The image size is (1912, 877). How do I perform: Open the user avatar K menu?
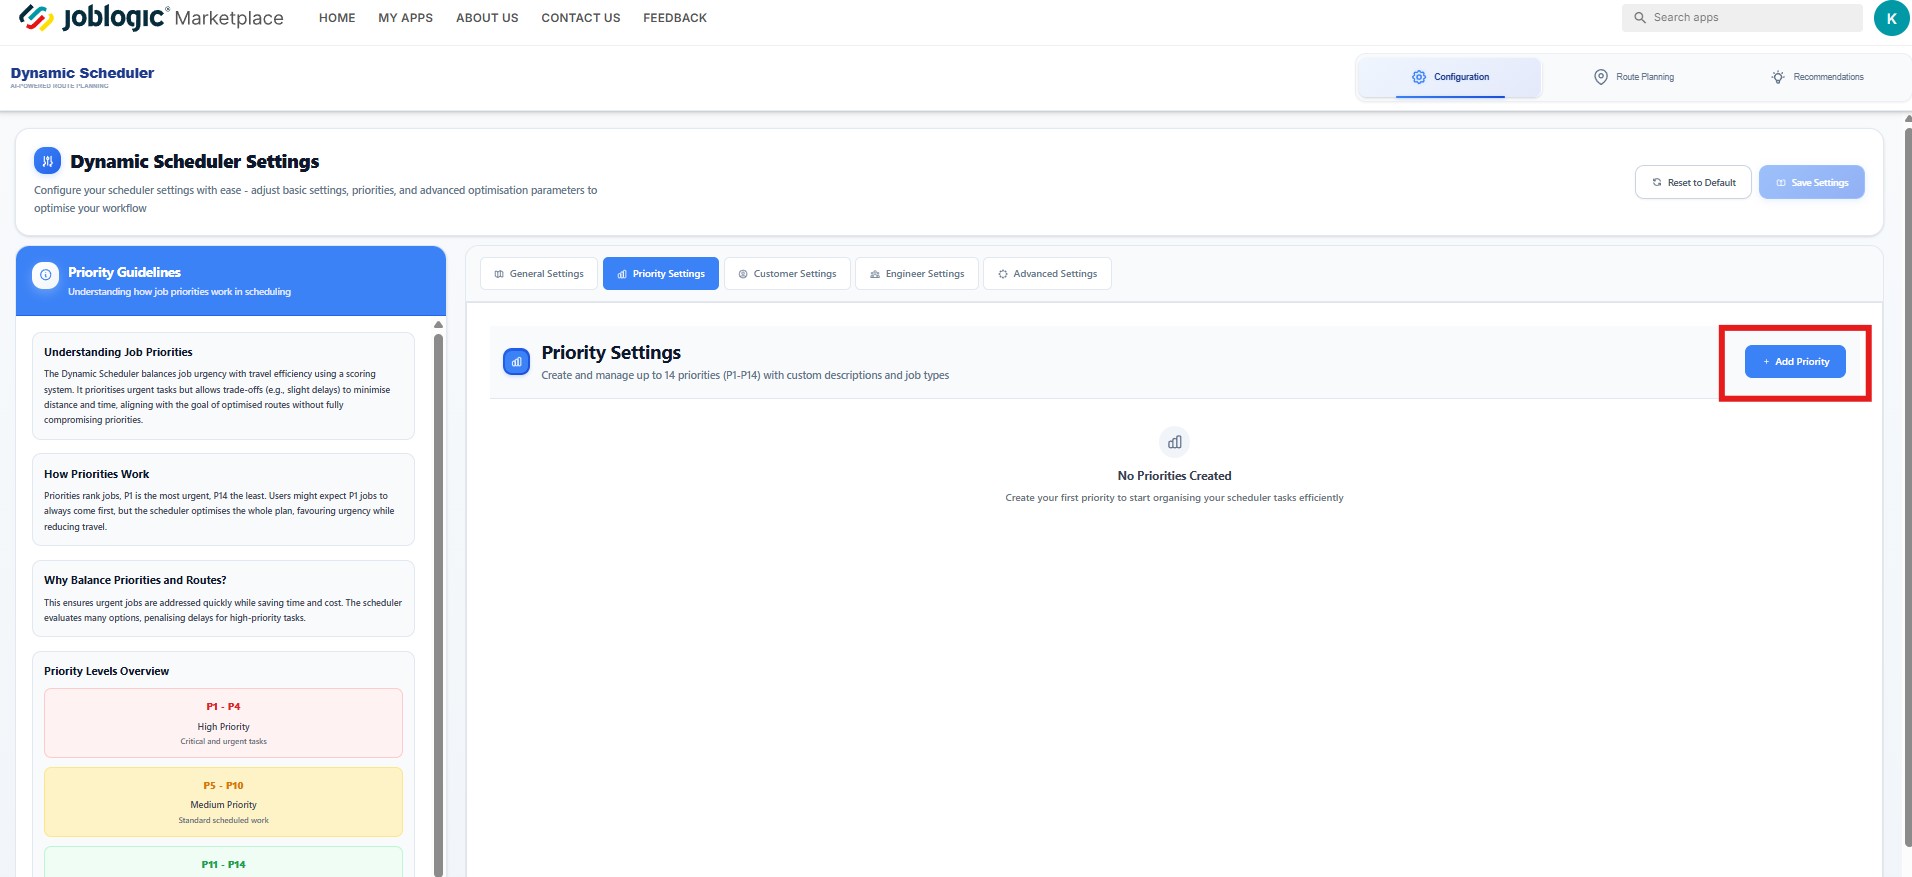[1891, 18]
